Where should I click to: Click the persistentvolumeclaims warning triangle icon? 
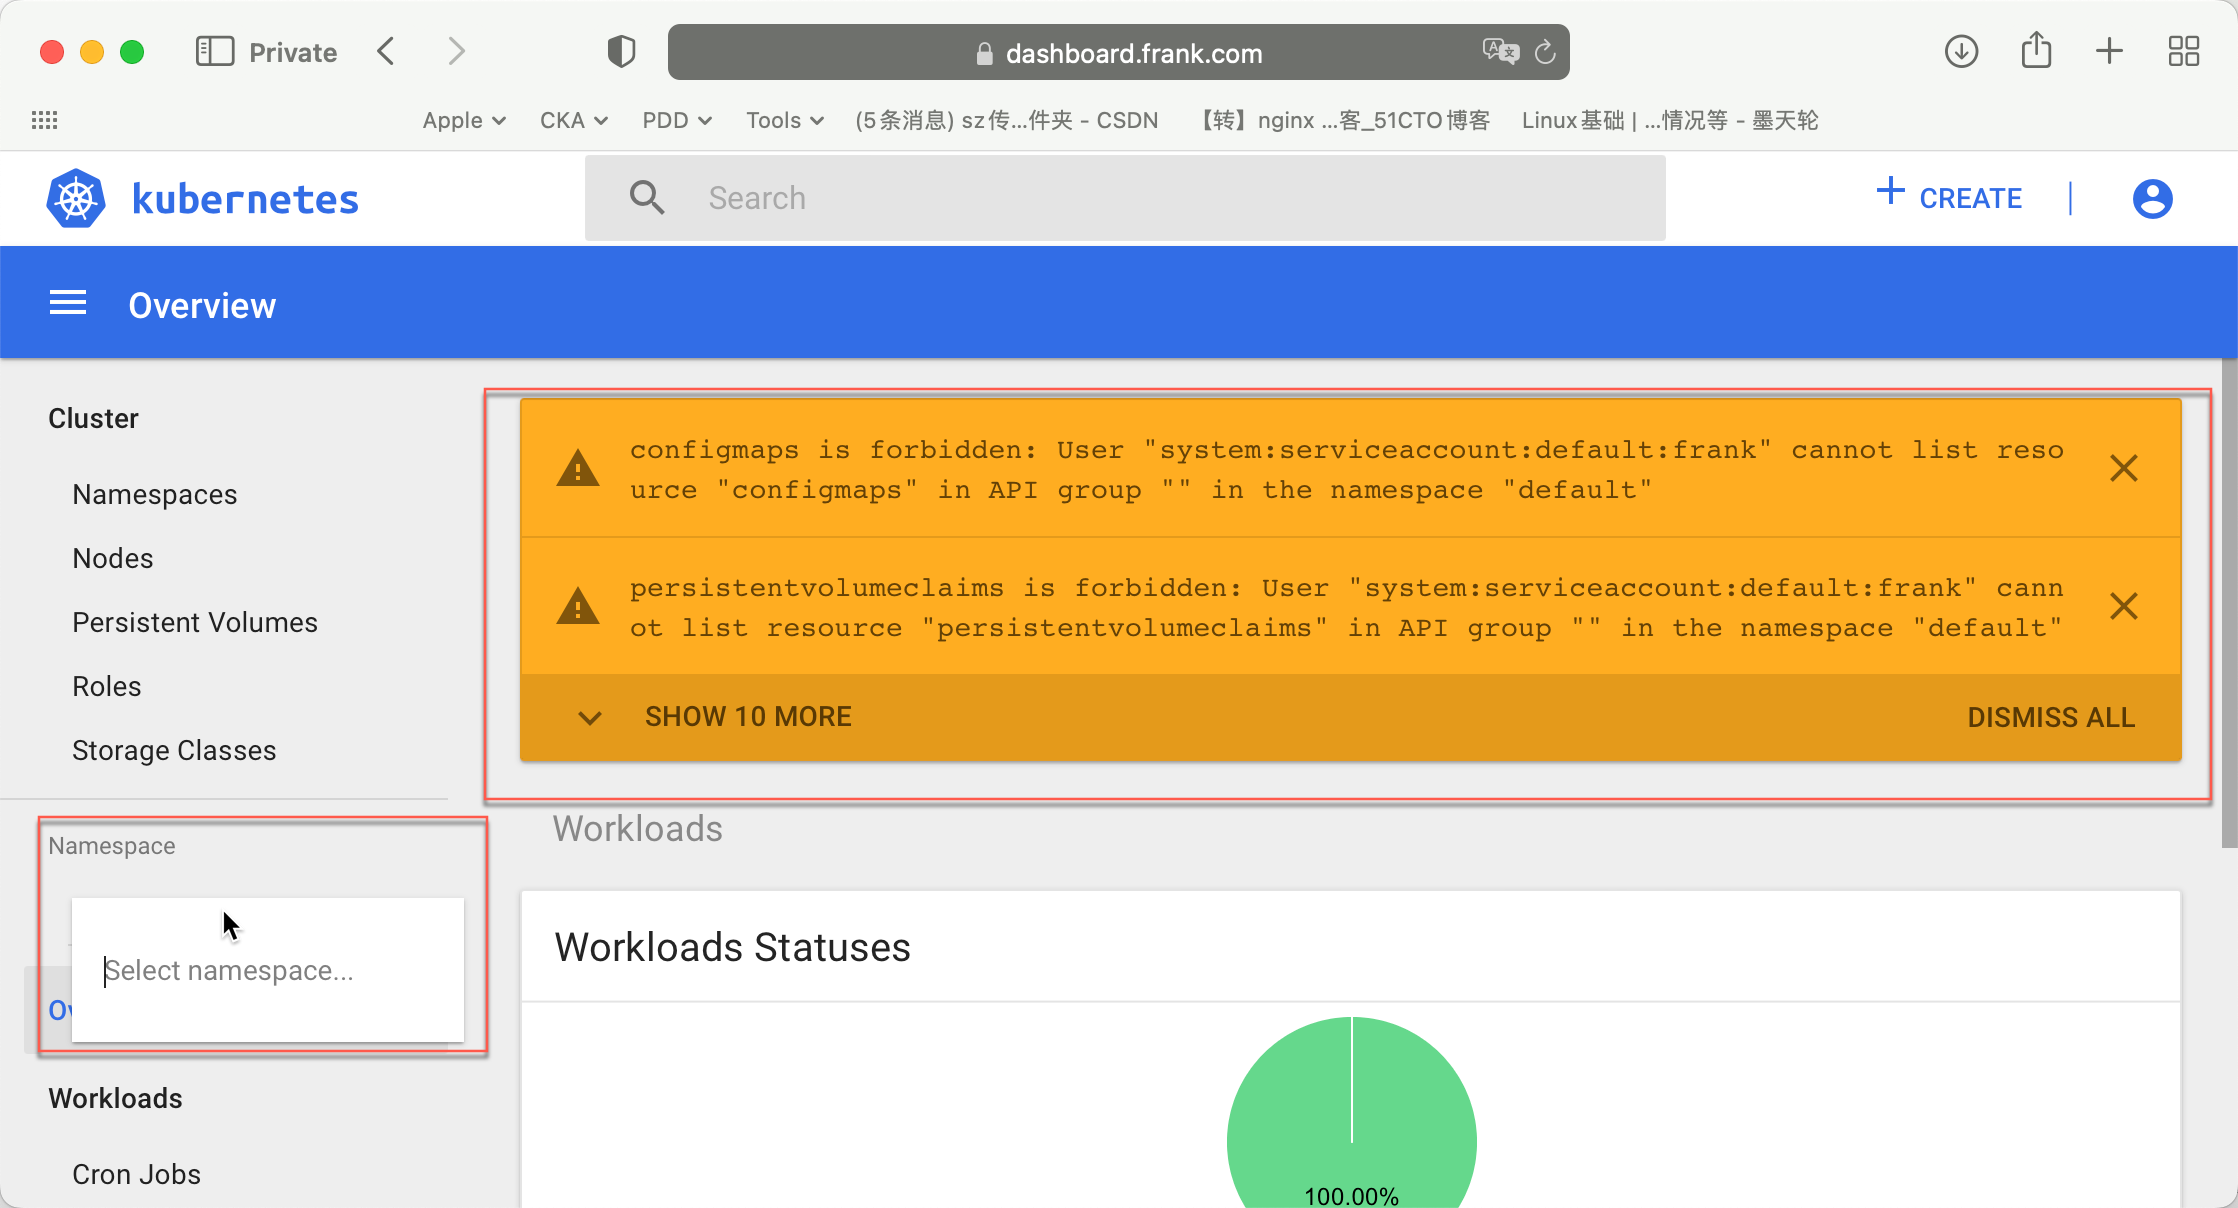[578, 606]
